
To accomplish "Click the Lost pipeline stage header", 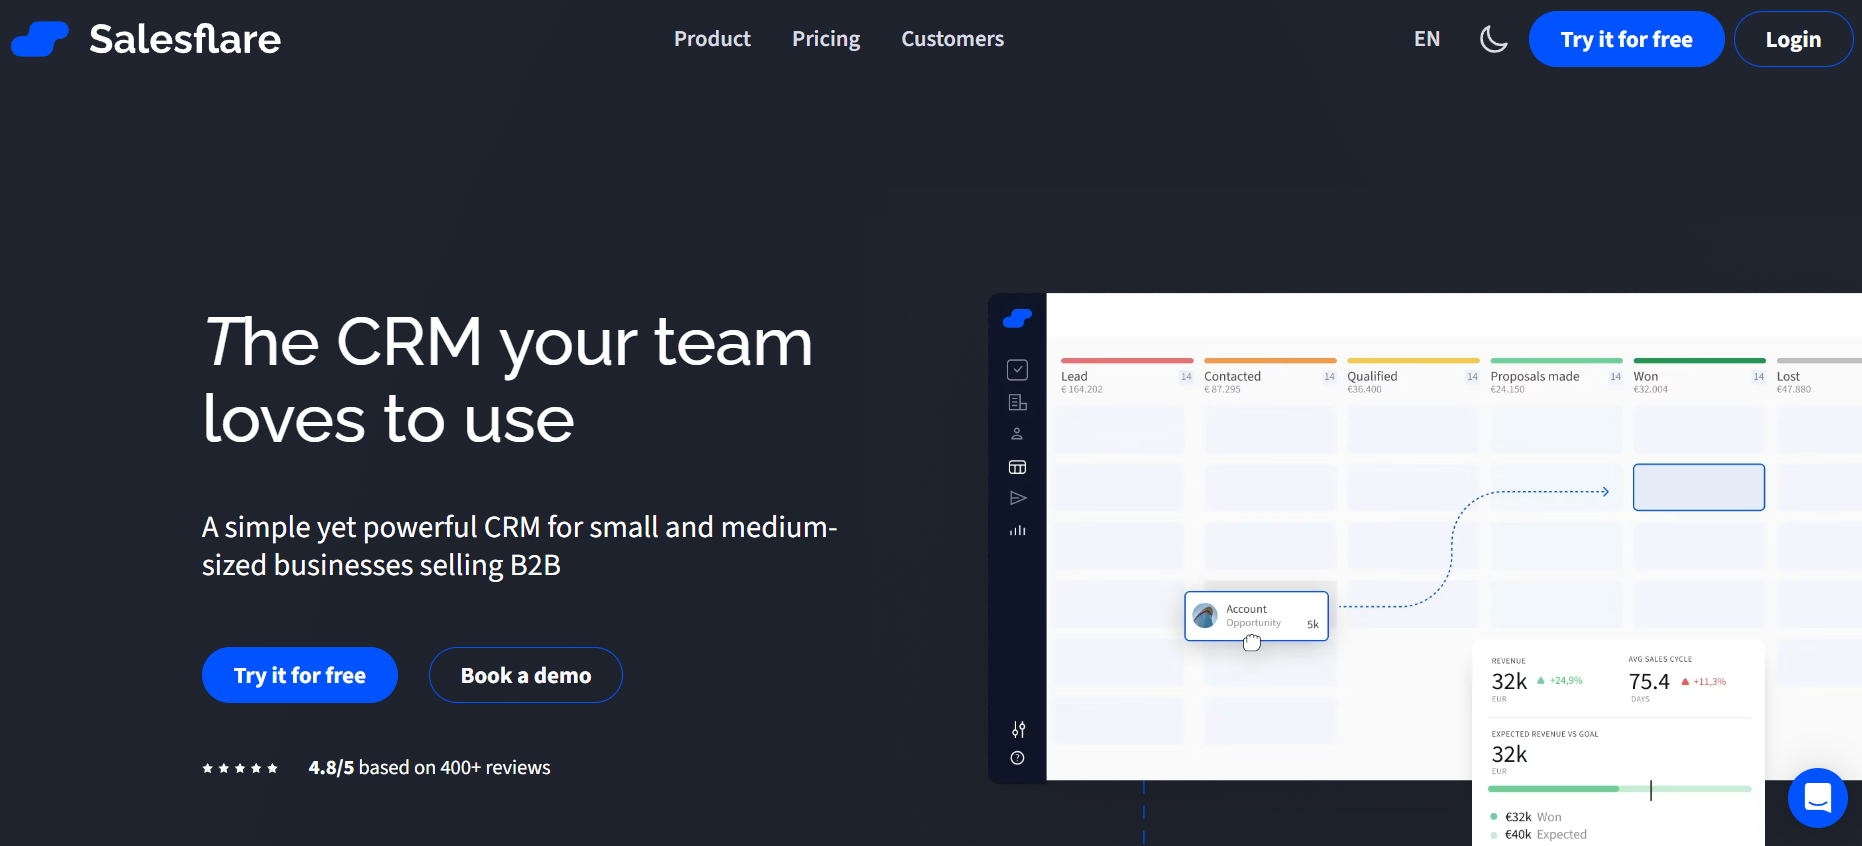I will 1819,376.
